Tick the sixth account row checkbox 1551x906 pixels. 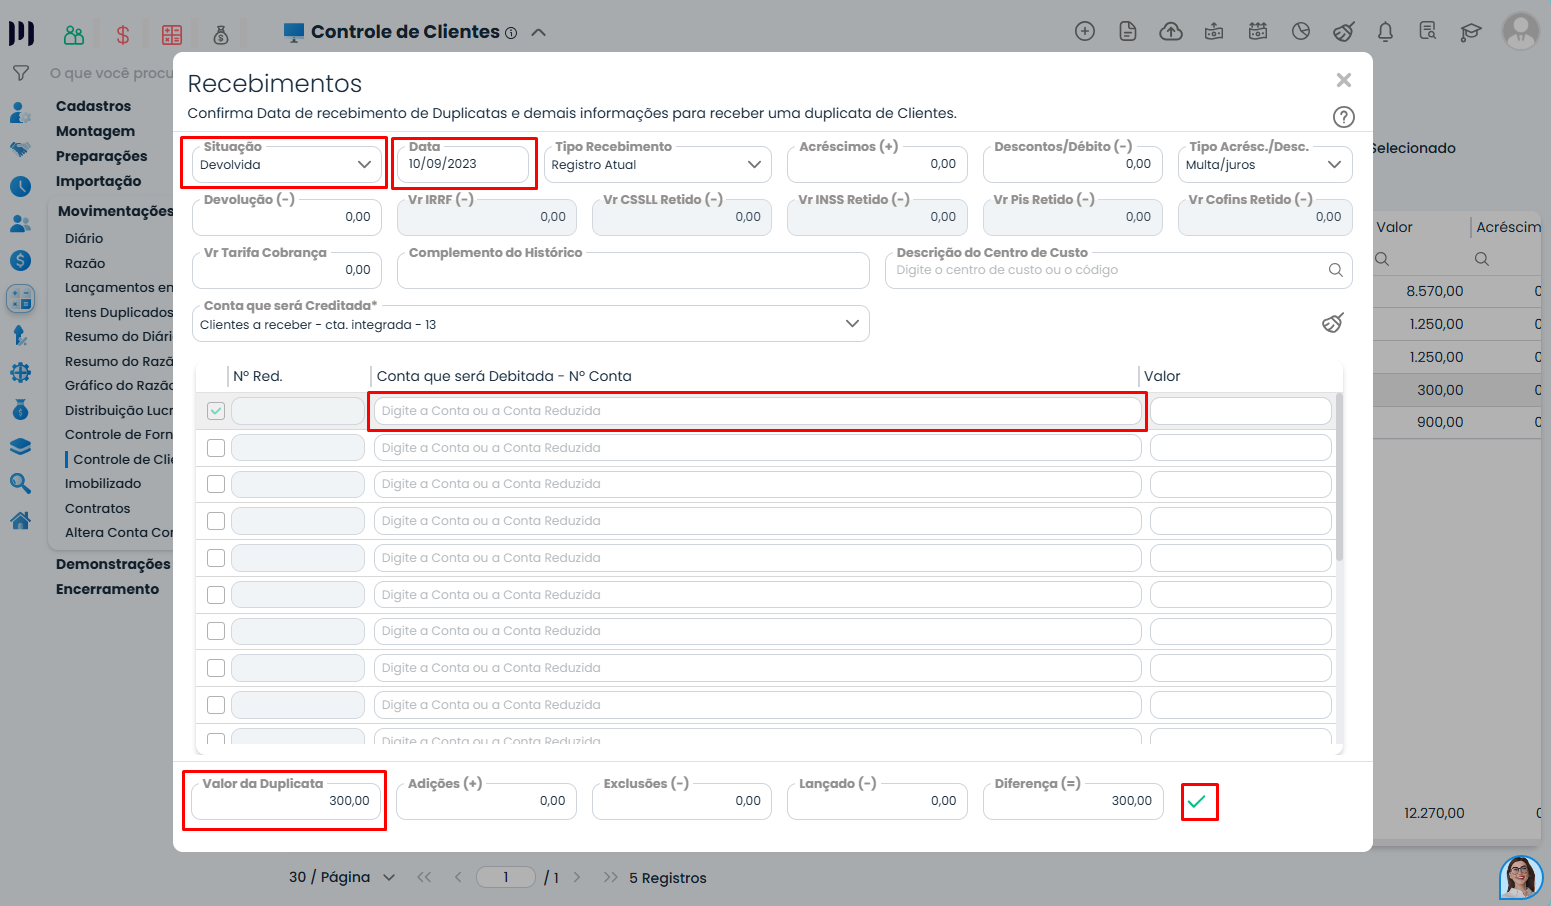tap(216, 595)
